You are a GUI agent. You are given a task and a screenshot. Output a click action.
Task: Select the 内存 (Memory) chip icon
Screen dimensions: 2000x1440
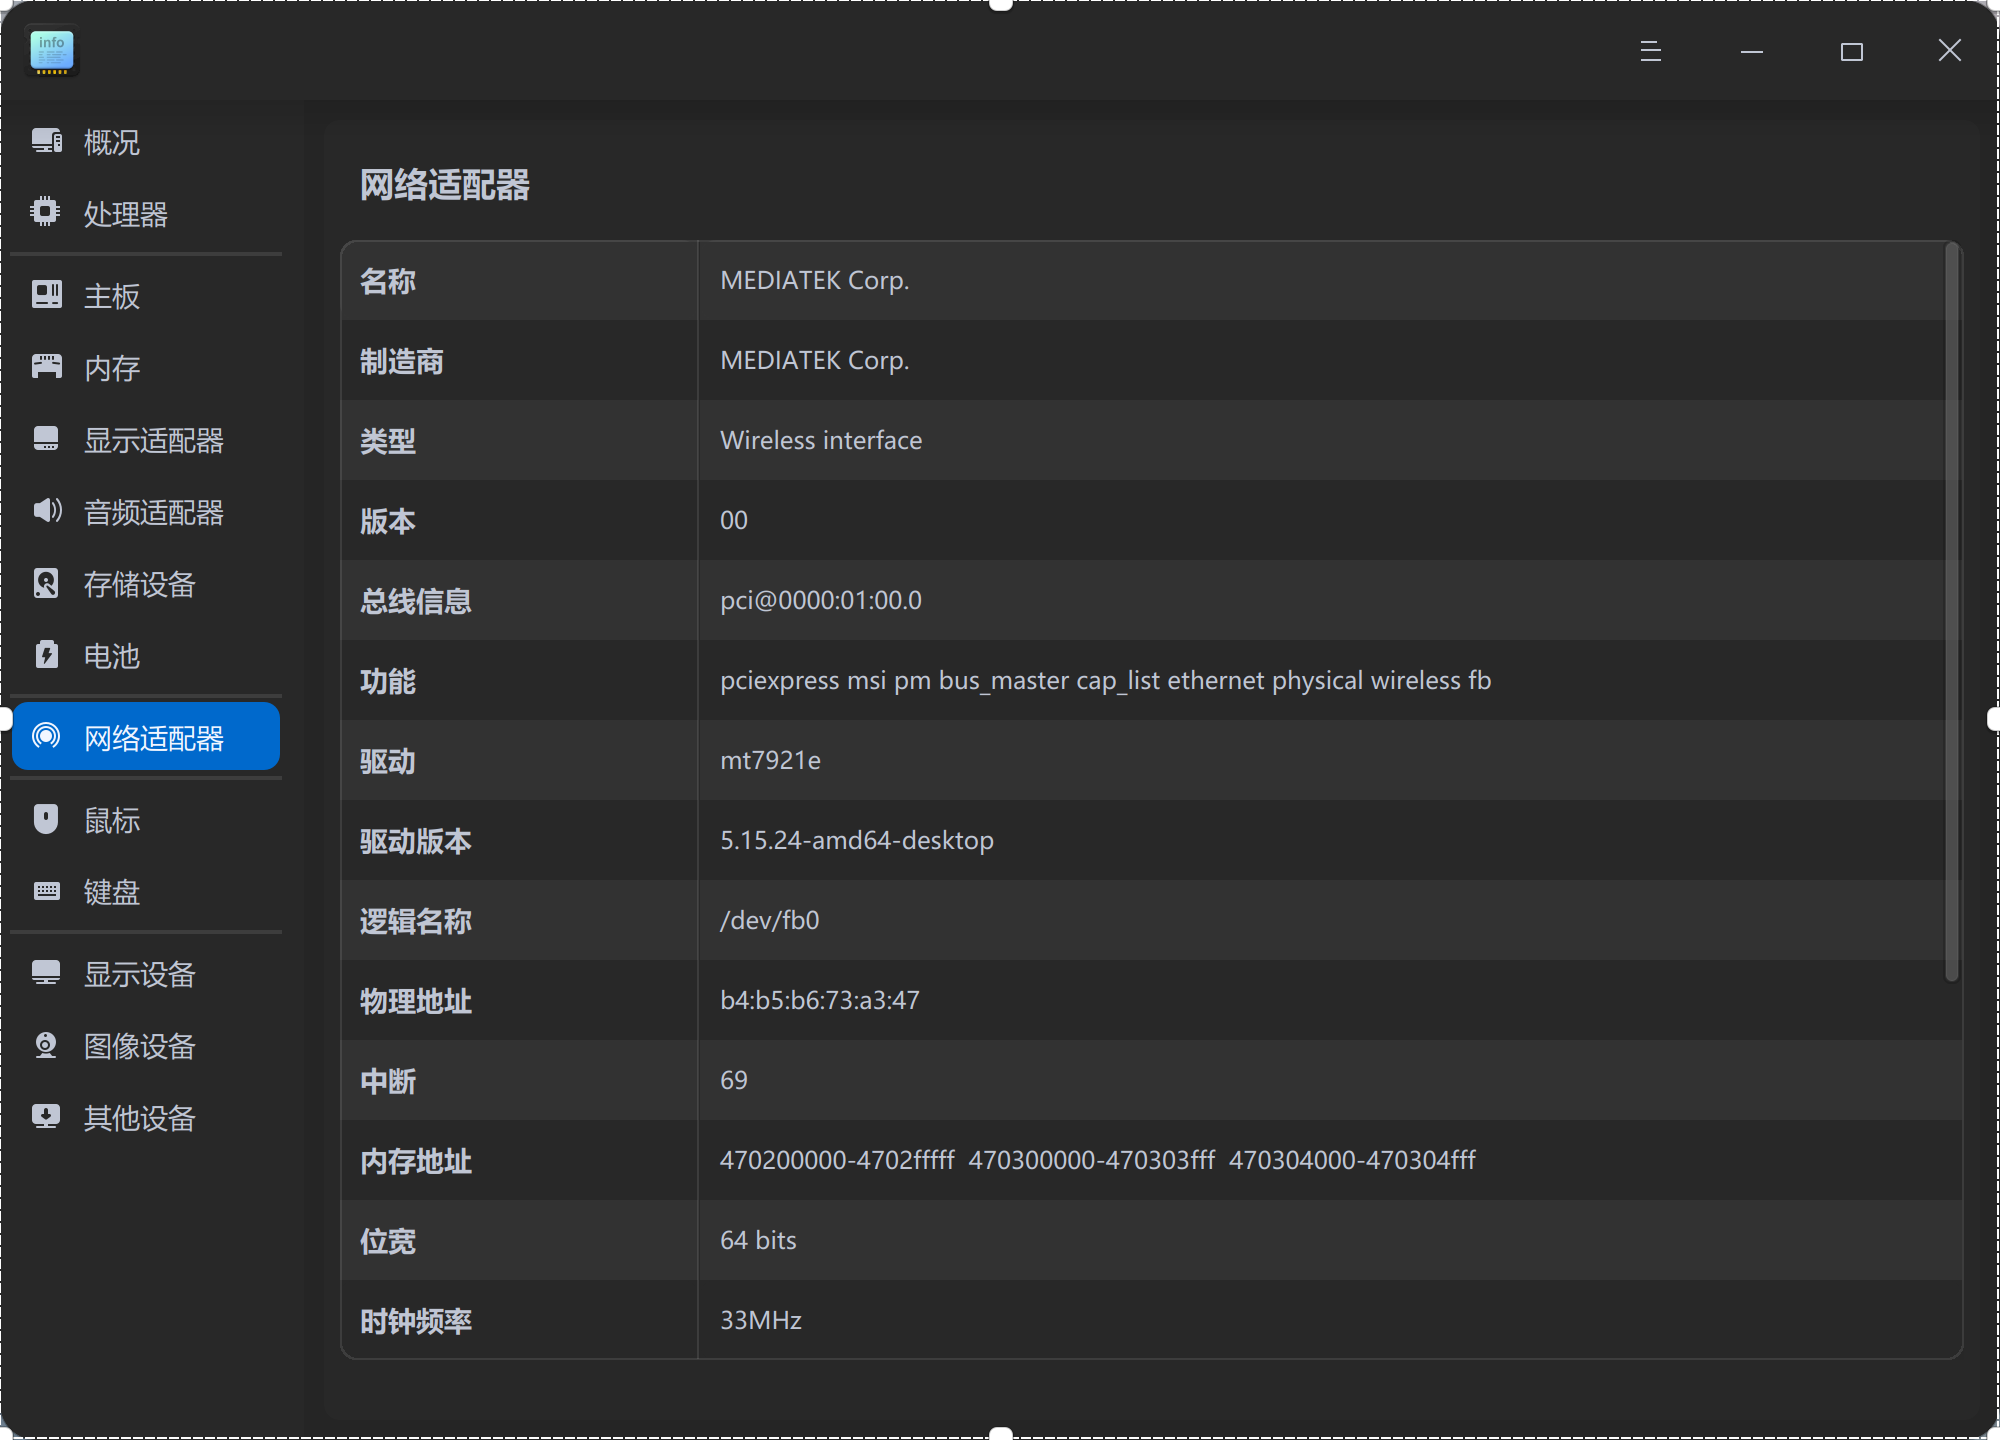[46, 367]
